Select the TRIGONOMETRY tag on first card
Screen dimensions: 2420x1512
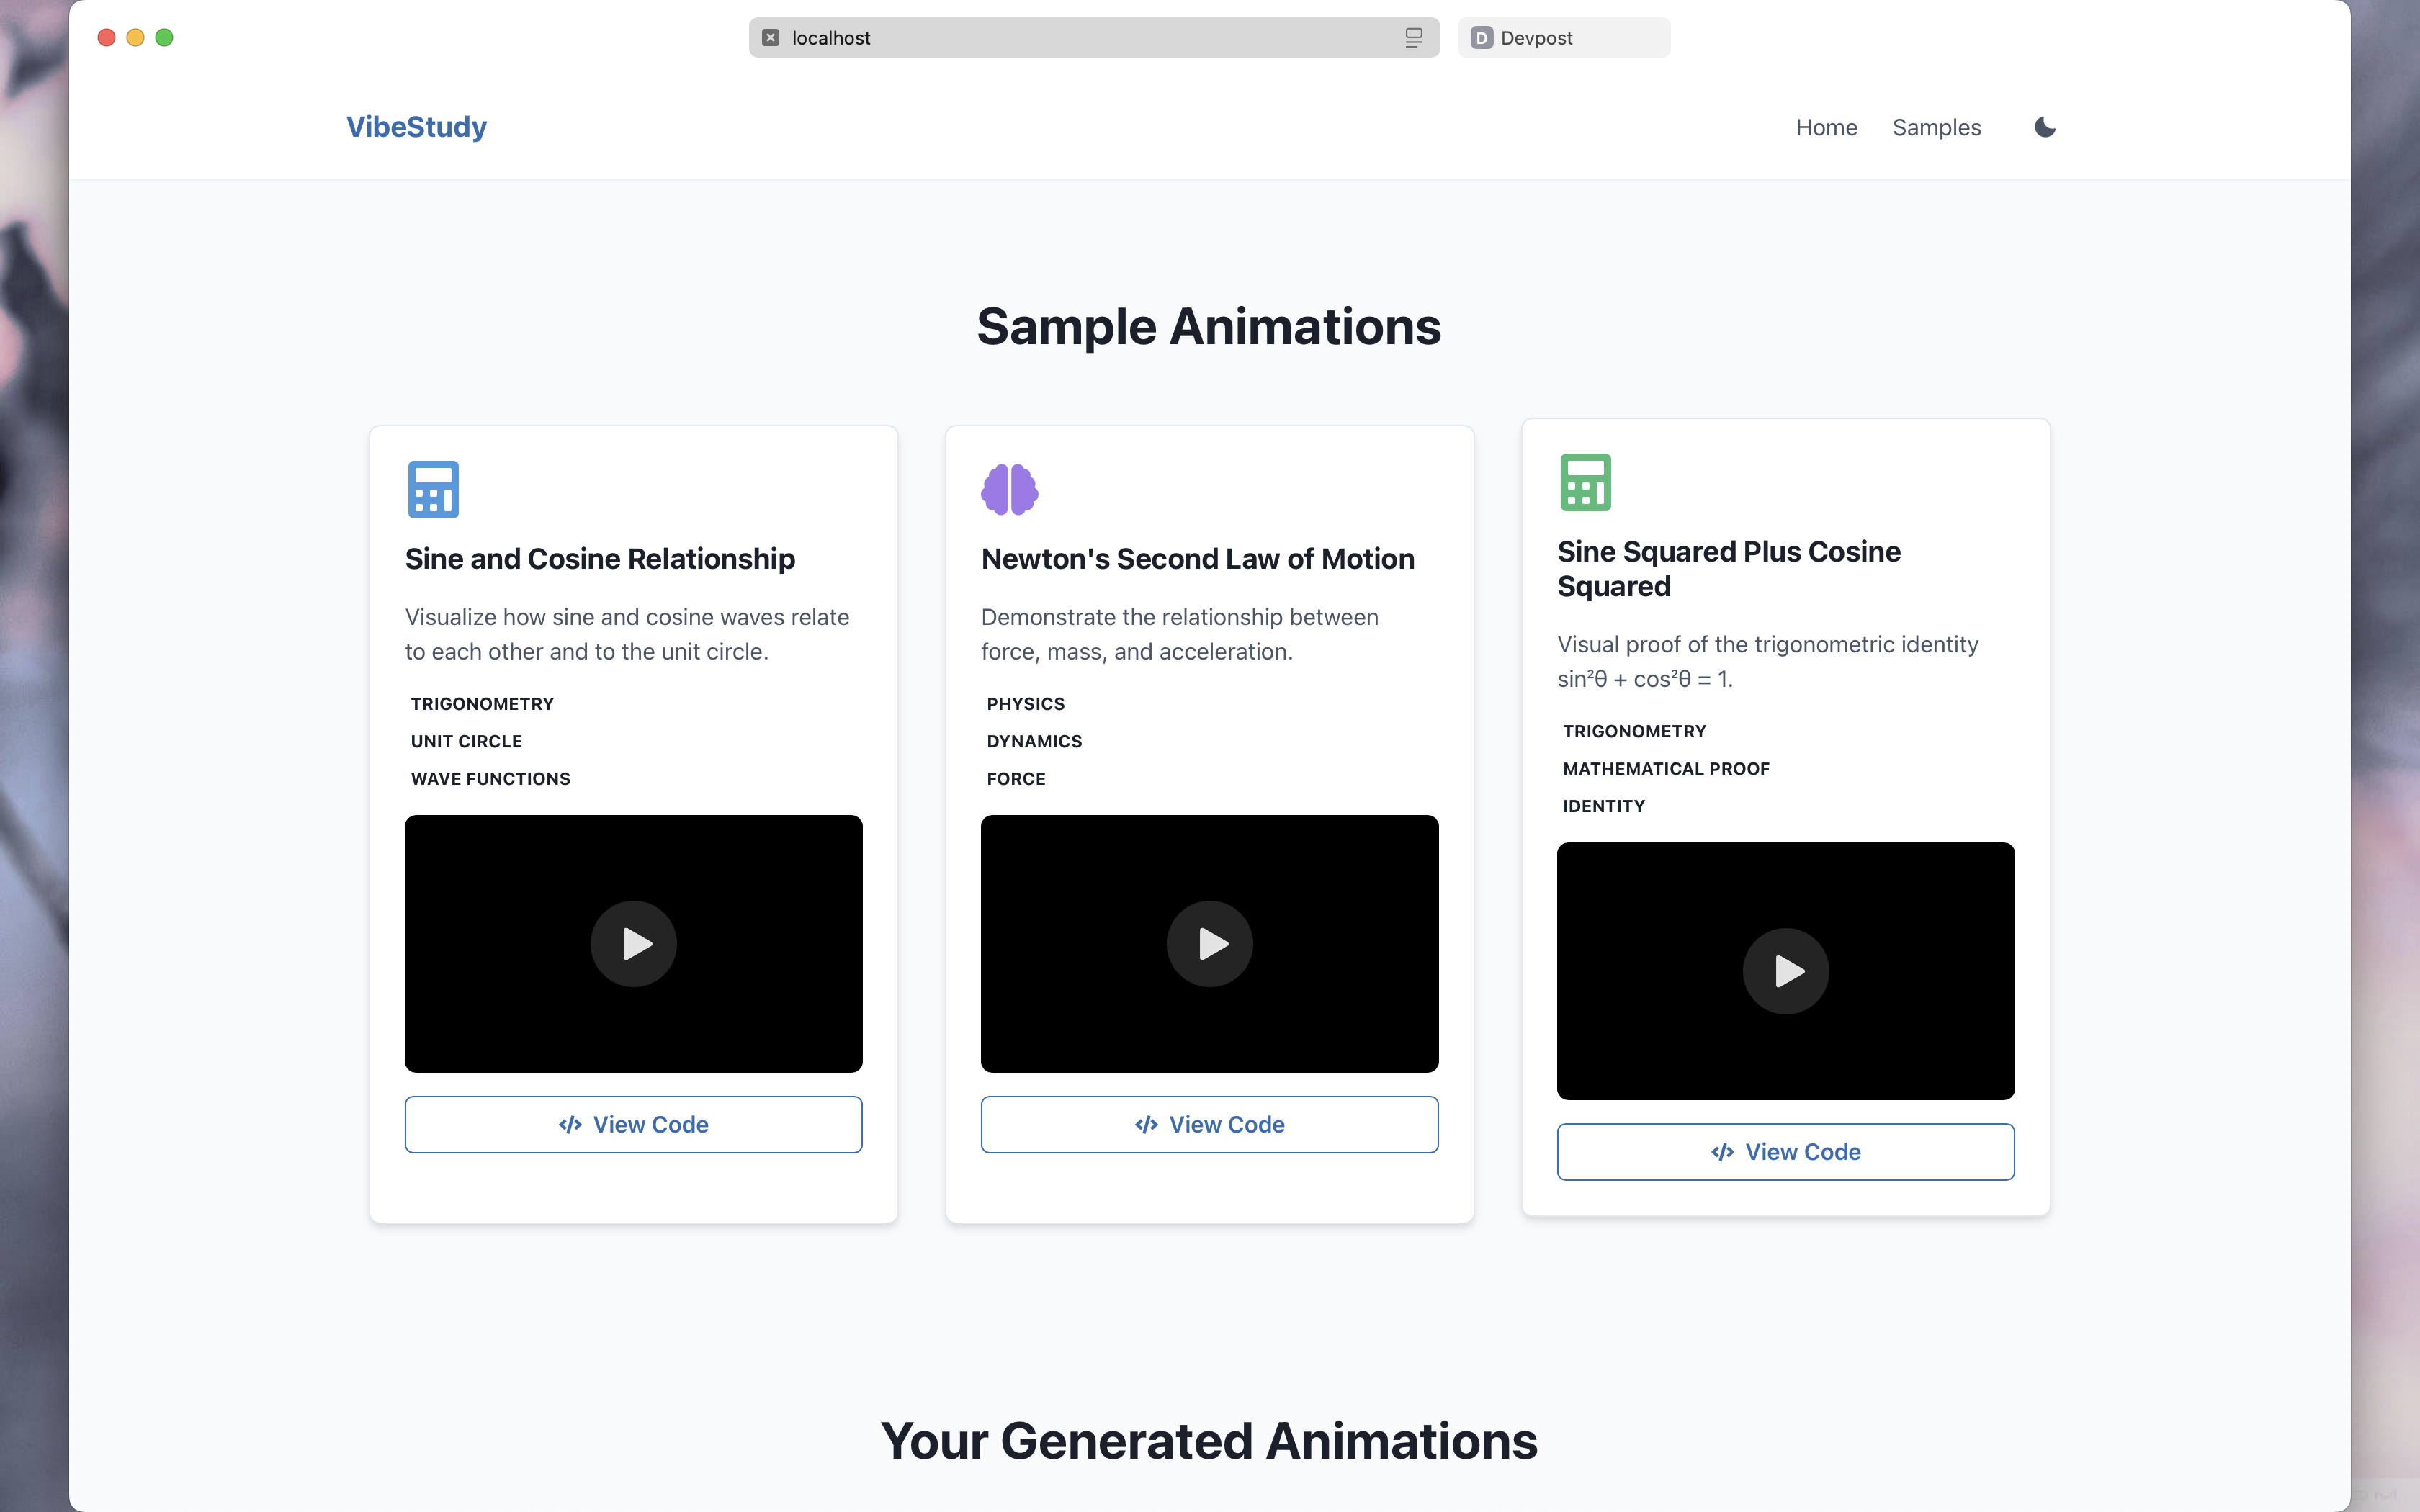(482, 704)
